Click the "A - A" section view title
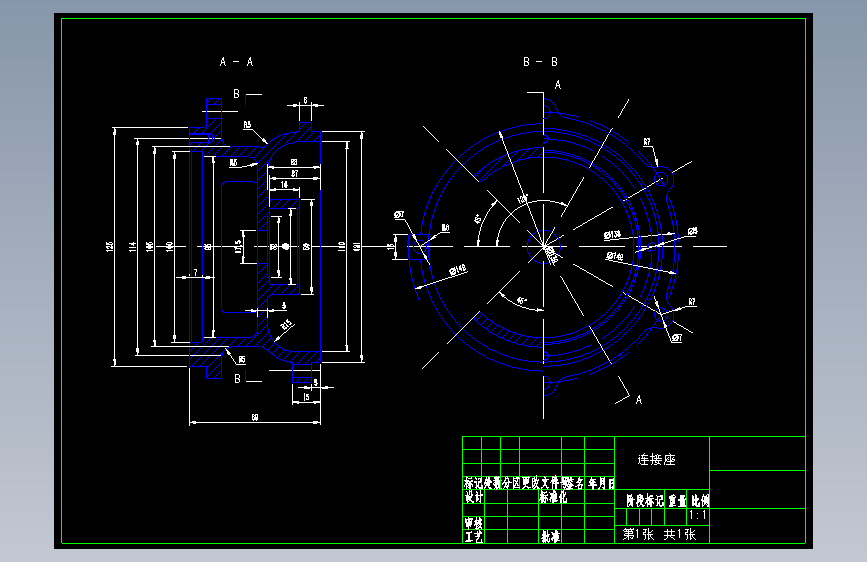 [x=236, y=62]
